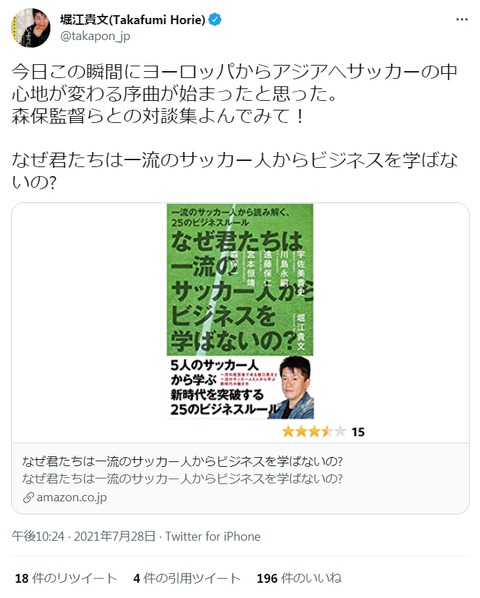
Task: Click the display name 堀江貴文(Takafumi Horie)
Action: coord(133,19)
